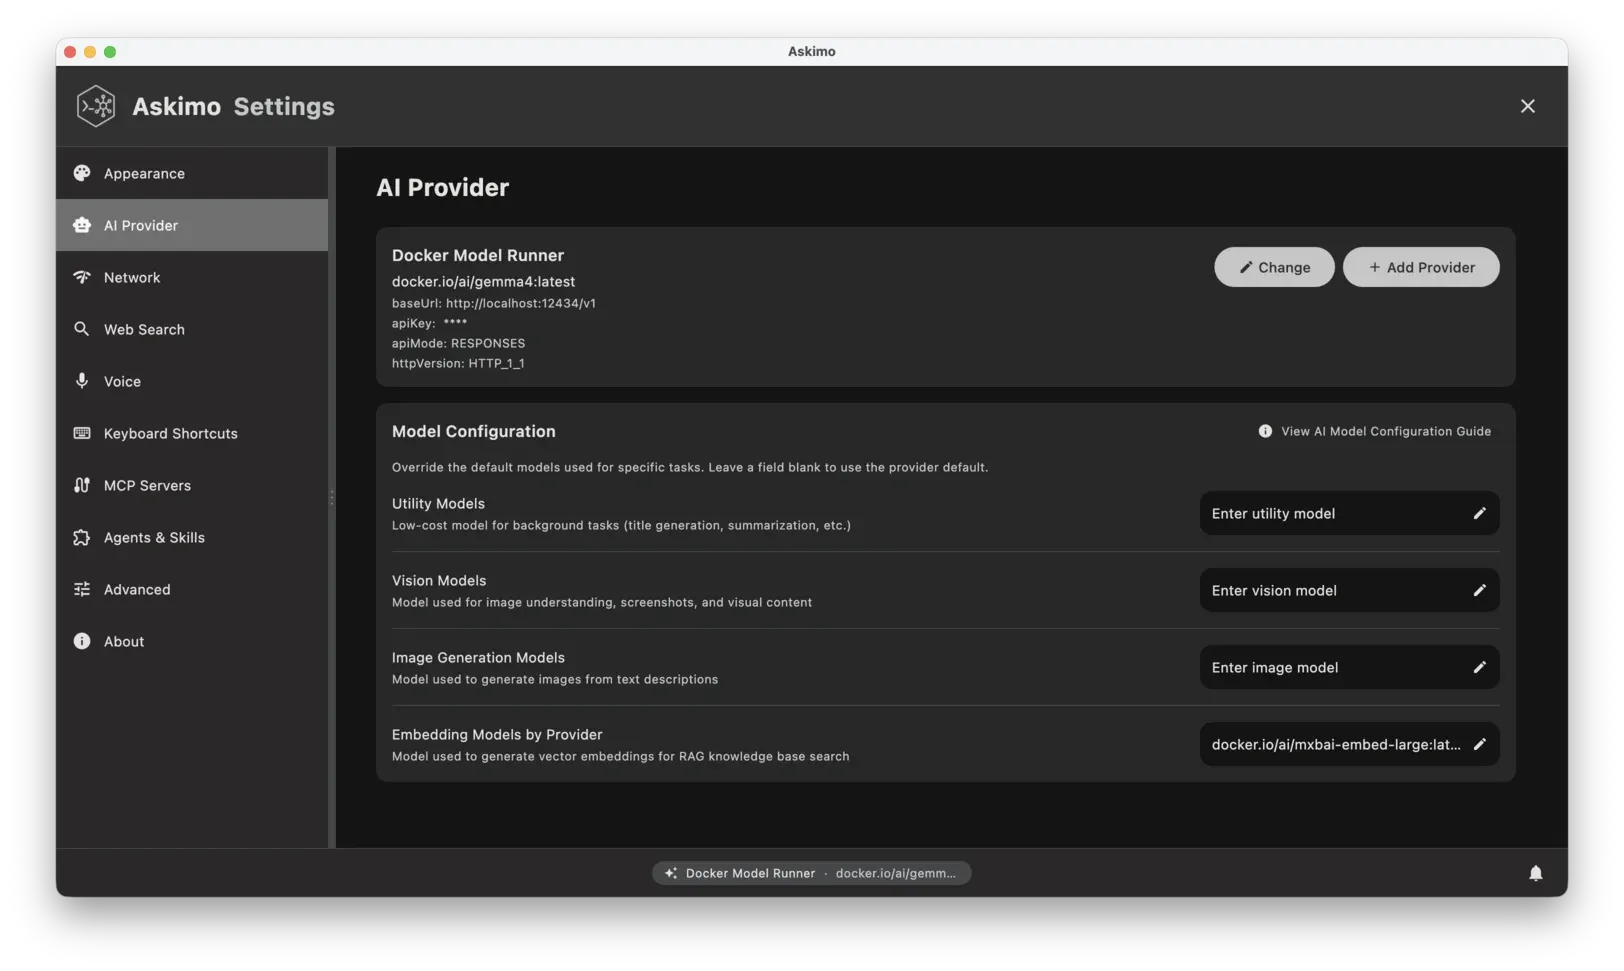Open Voice settings section
Viewport: 1624px width, 971px height.
[192, 381]
